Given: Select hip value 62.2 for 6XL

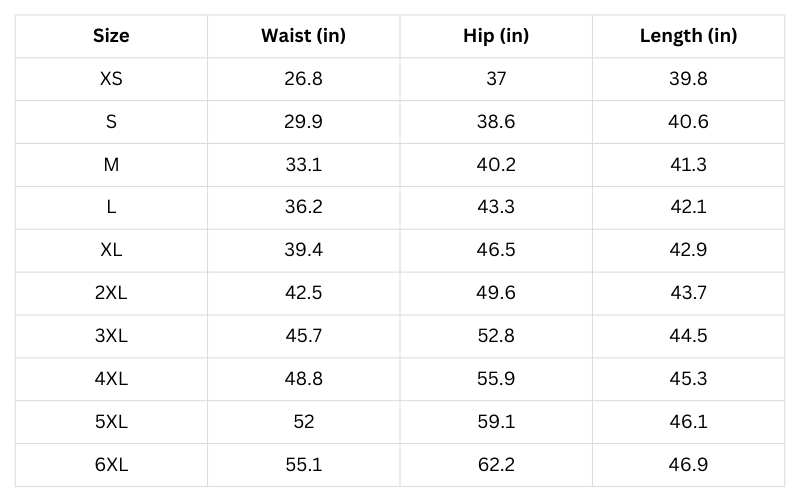Looking at the screenshot, I should coord(496,464).
